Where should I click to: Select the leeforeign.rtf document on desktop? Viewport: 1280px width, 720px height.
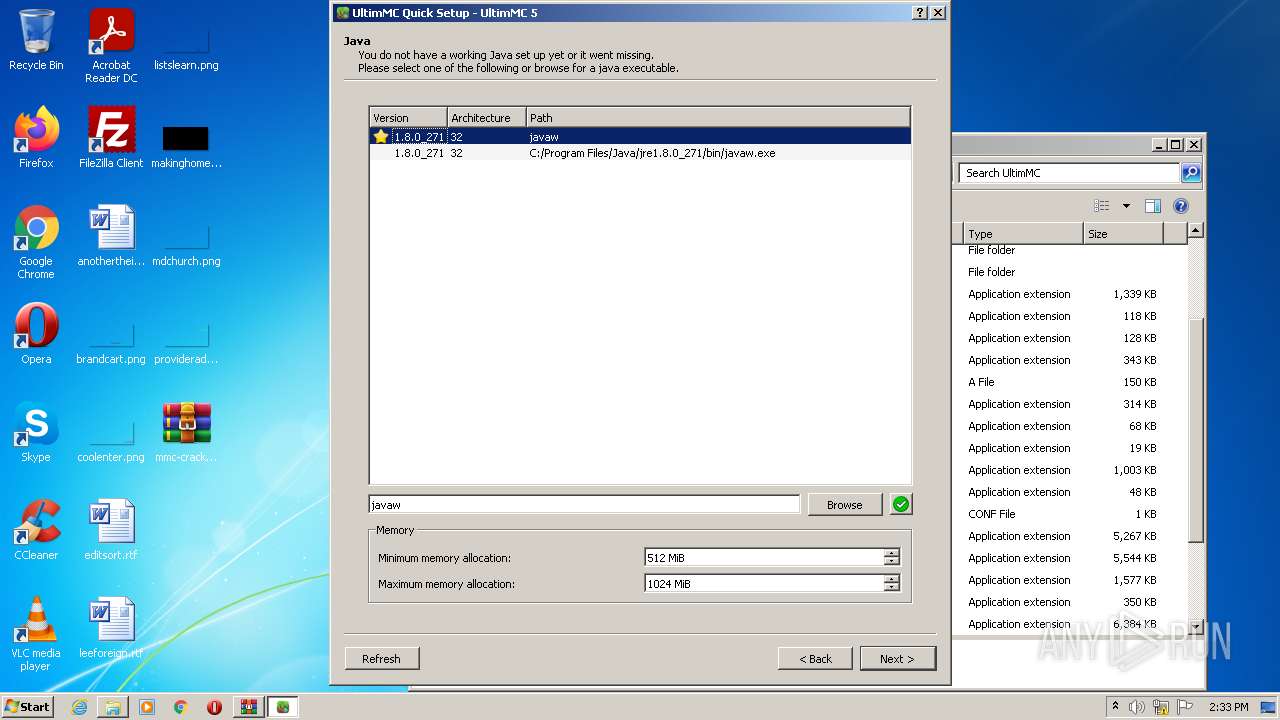(111, 628)
